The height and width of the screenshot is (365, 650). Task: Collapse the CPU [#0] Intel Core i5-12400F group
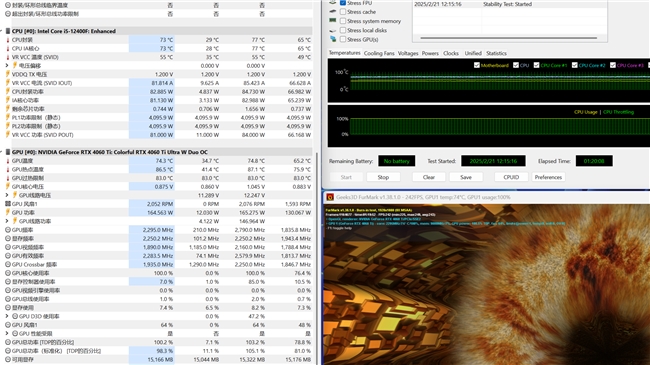tap(2, 31)
